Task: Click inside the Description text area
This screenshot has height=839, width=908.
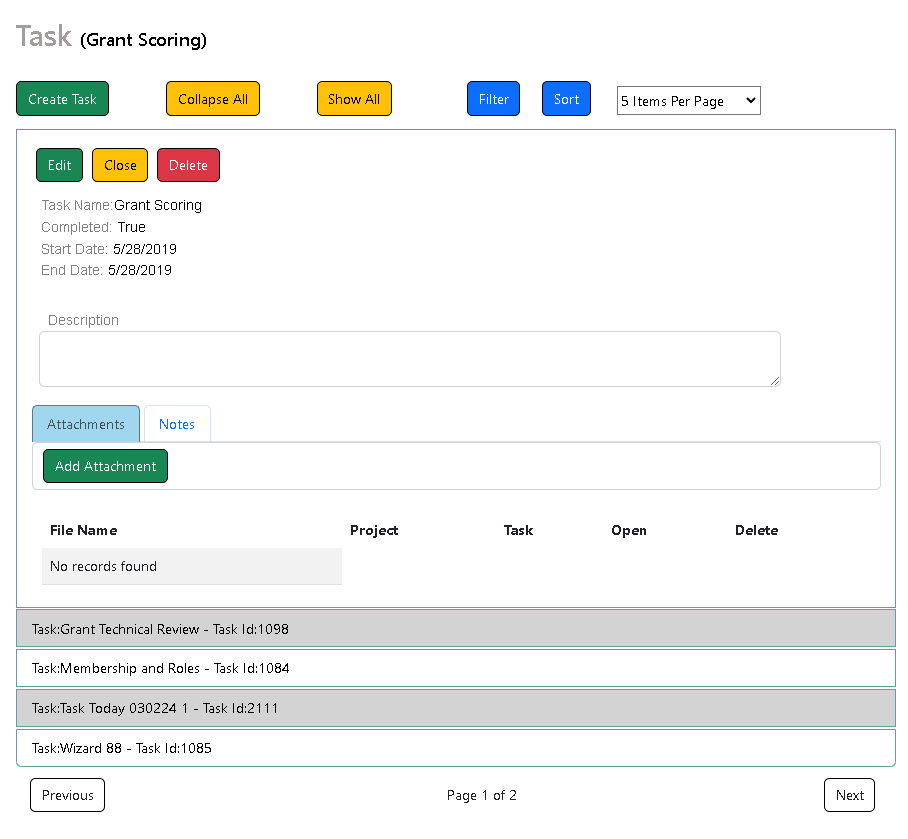Action: click(409, 359)
